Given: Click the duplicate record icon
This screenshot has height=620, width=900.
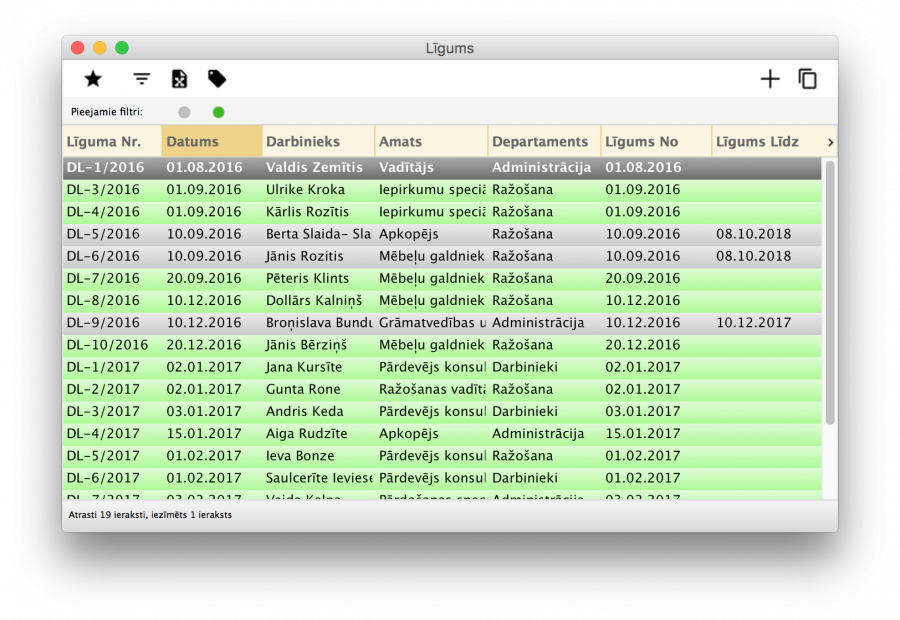Looking at the screenshot, I should (x=808, y=78).
